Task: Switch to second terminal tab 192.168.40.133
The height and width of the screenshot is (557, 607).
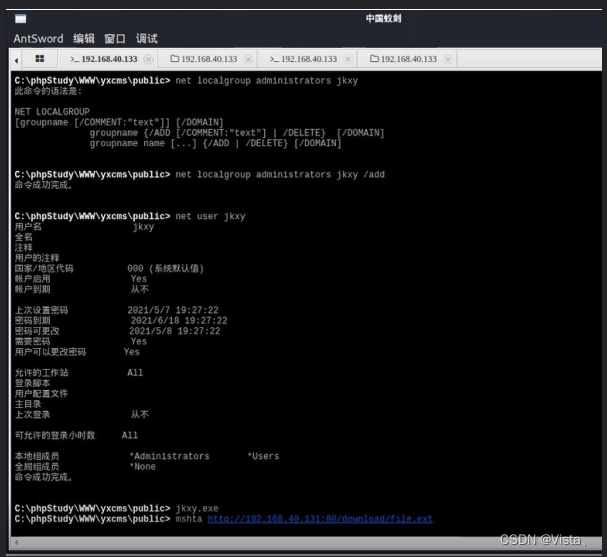Action: coord(304,59)
